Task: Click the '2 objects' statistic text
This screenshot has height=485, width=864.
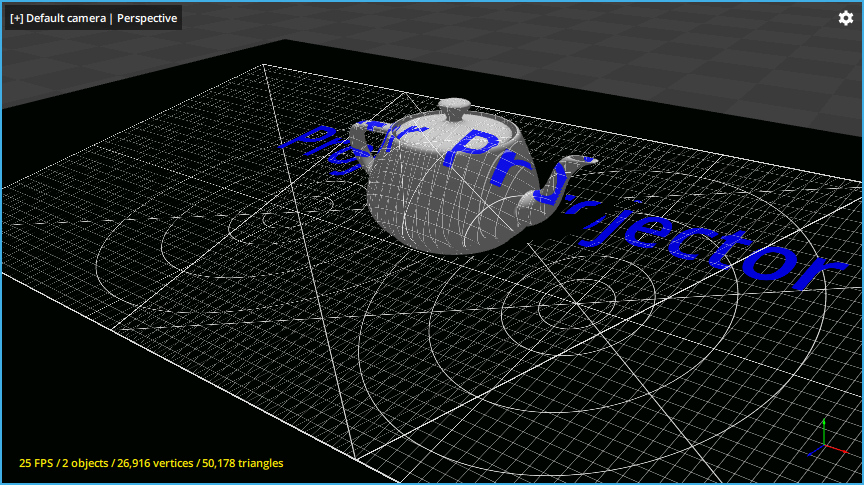Action: click(85, 463)
